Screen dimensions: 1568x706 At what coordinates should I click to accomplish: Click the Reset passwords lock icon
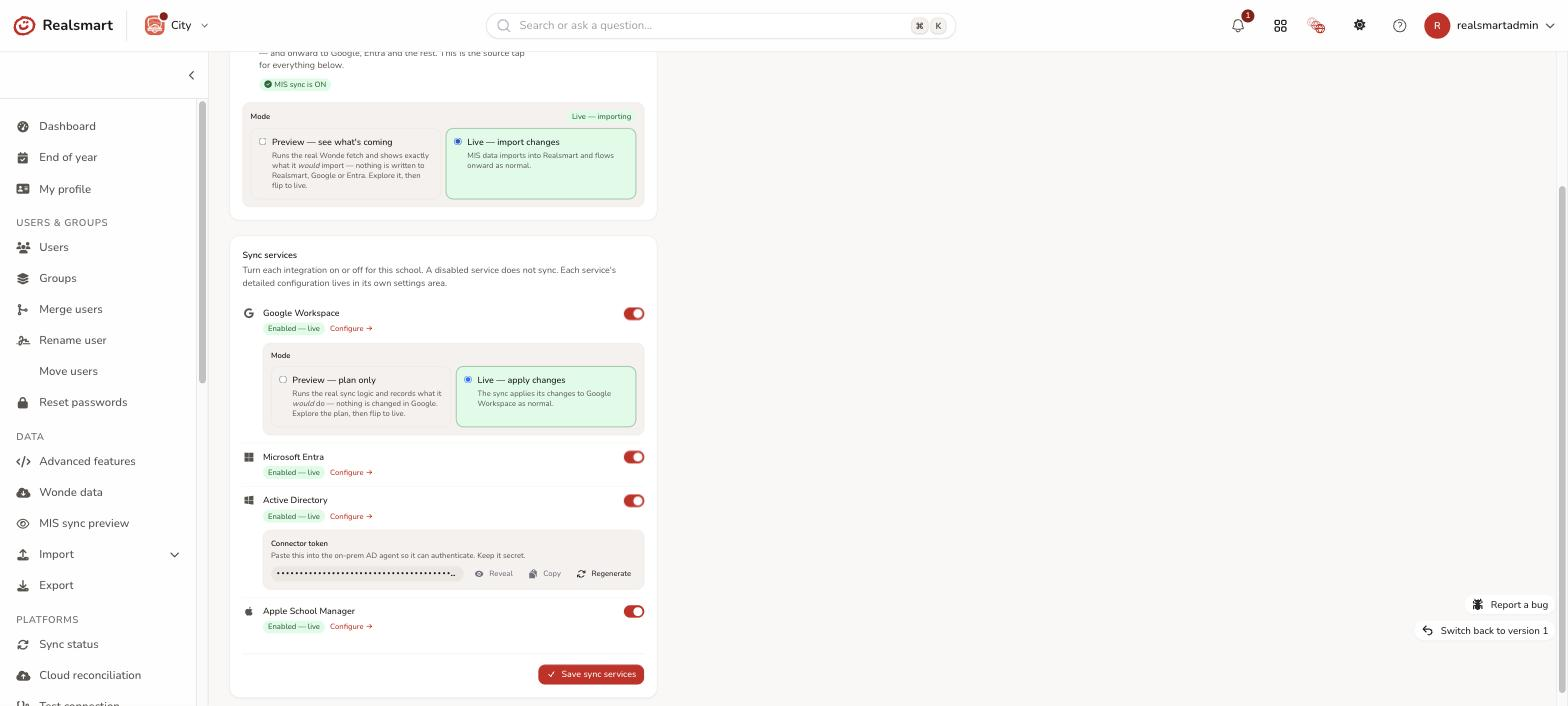(23, 402)
